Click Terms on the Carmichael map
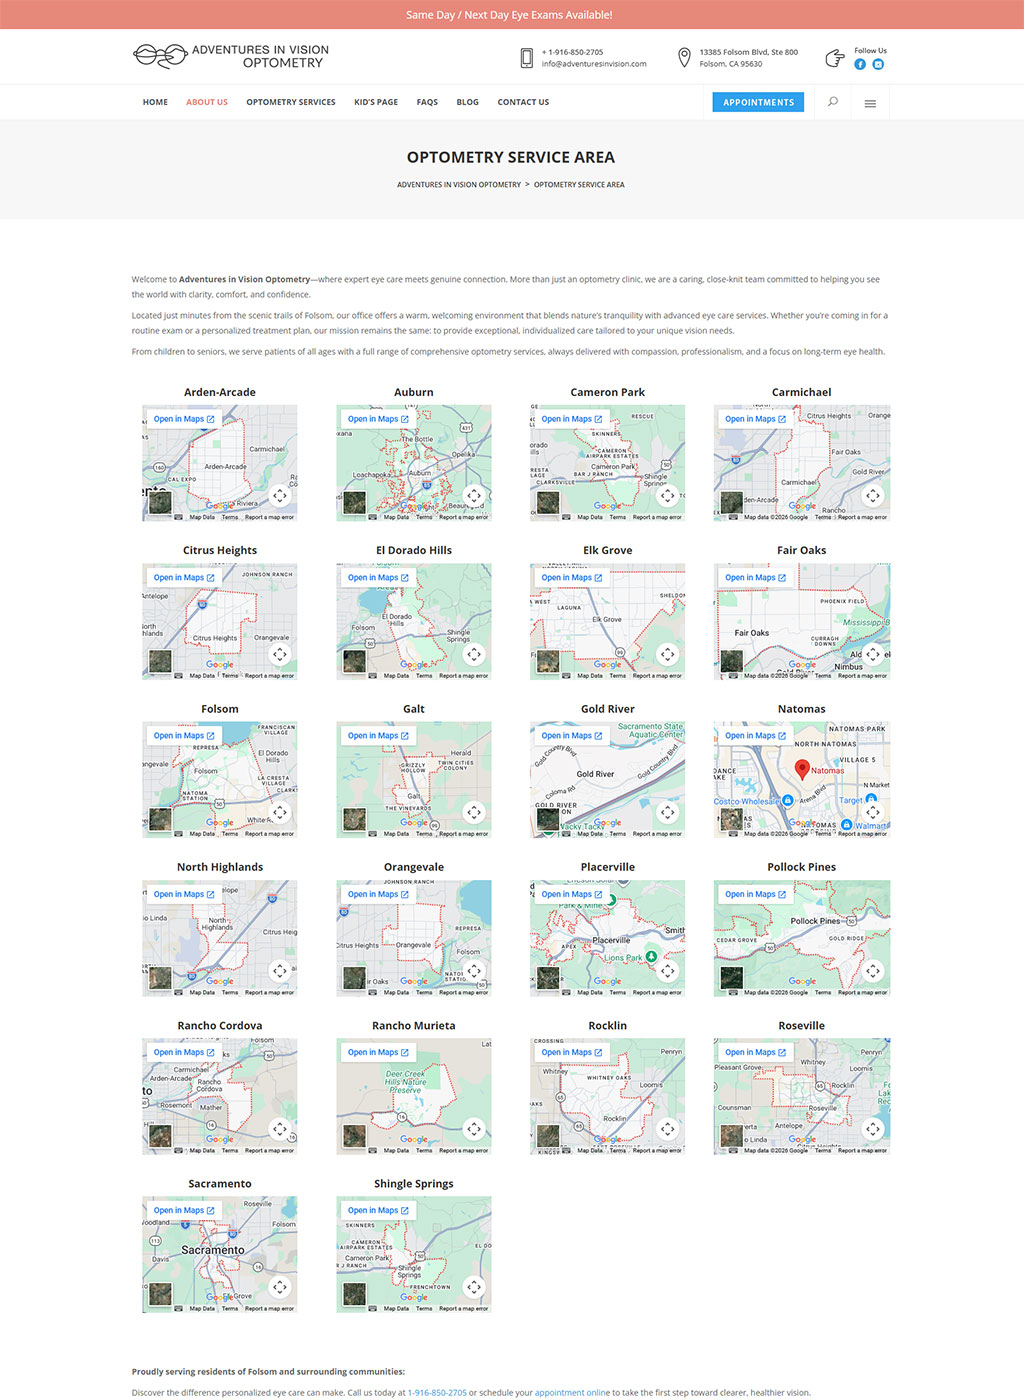This screenshot has height=1400, width=1024. click(823, 517)
